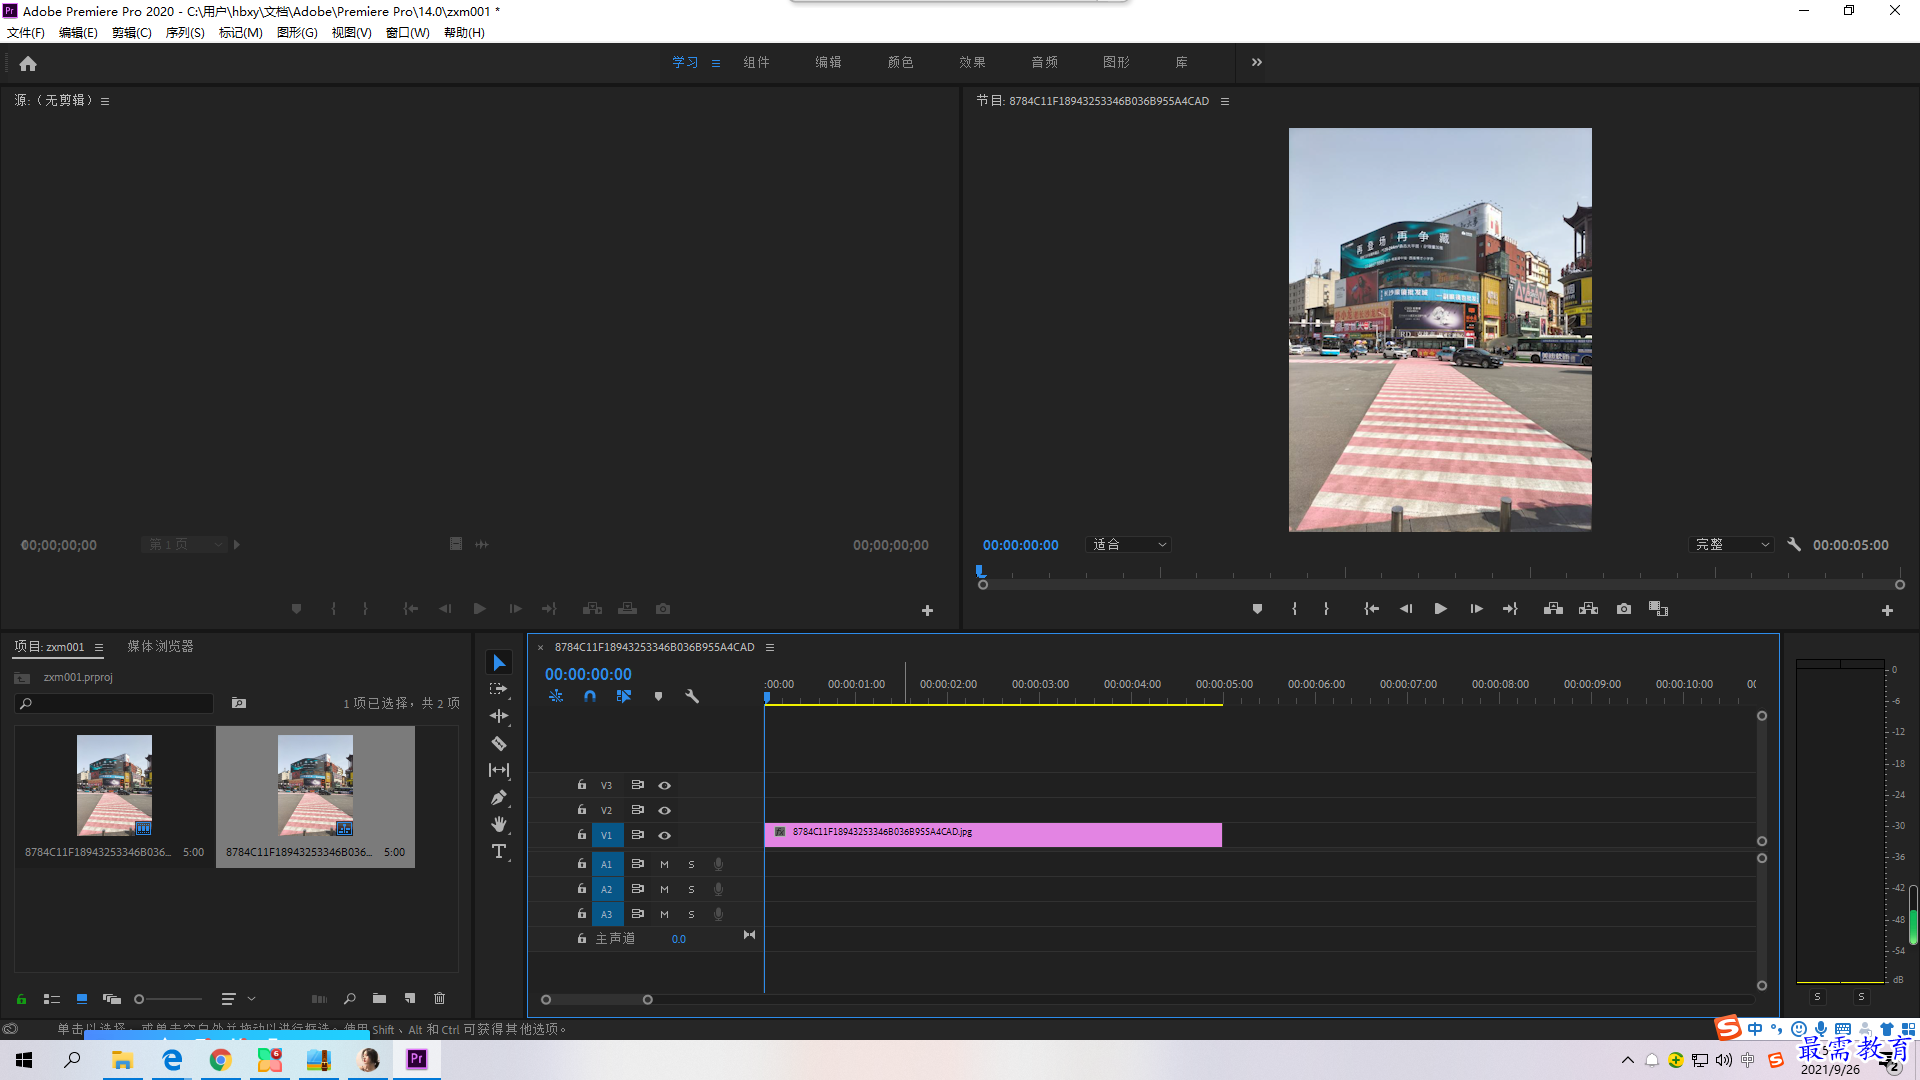1920x1080 pixels.
Task: Open the 窗口(W) menu
Action: (408, 33)
